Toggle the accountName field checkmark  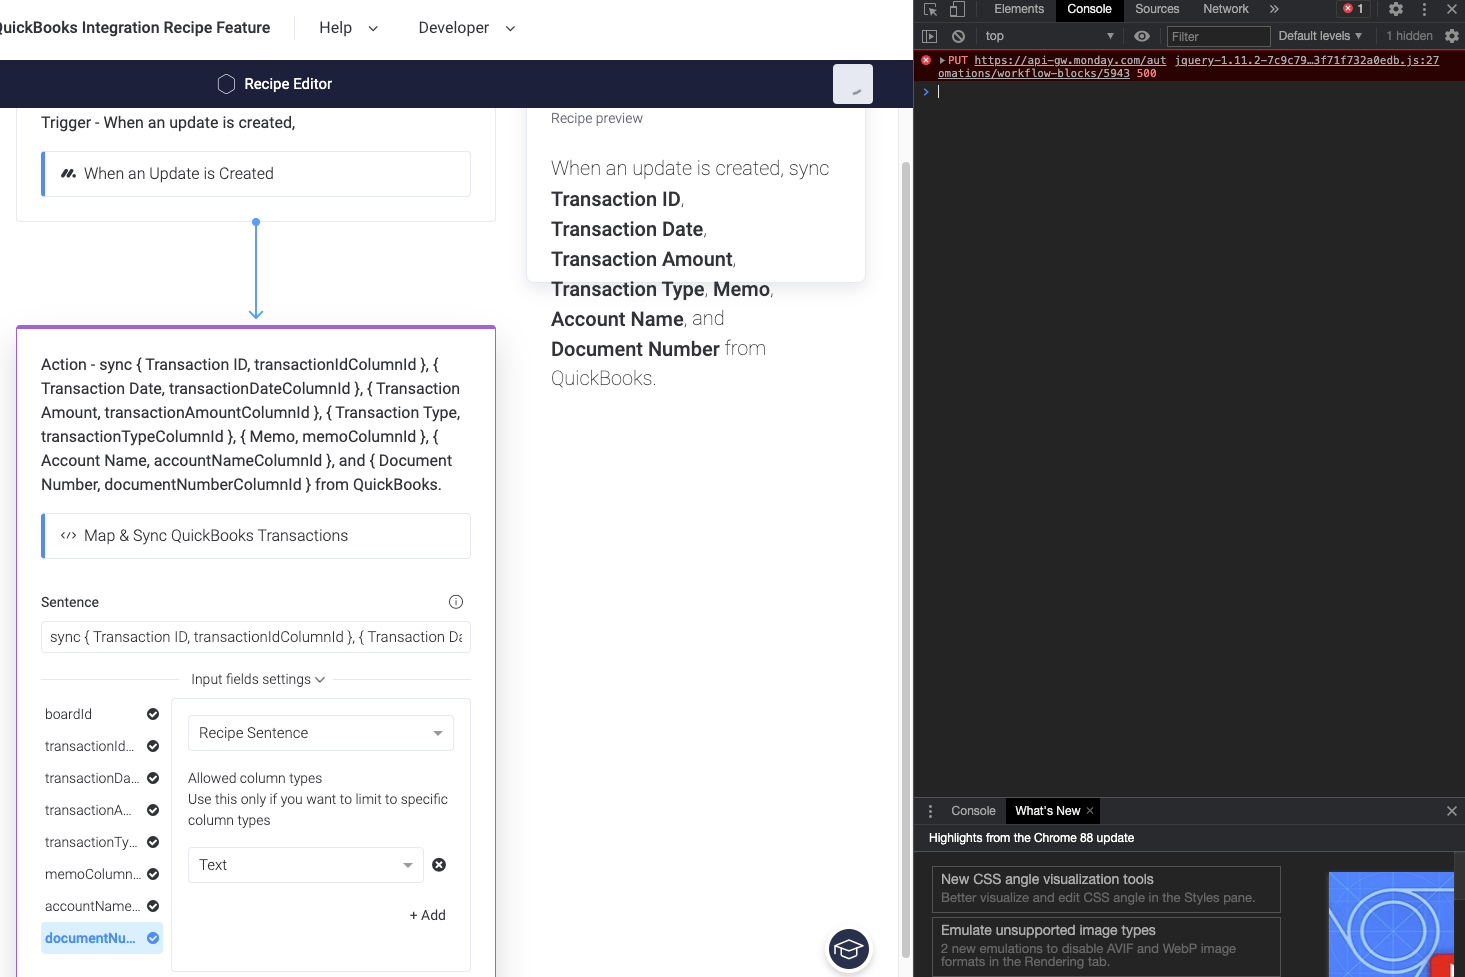(153, 906)
